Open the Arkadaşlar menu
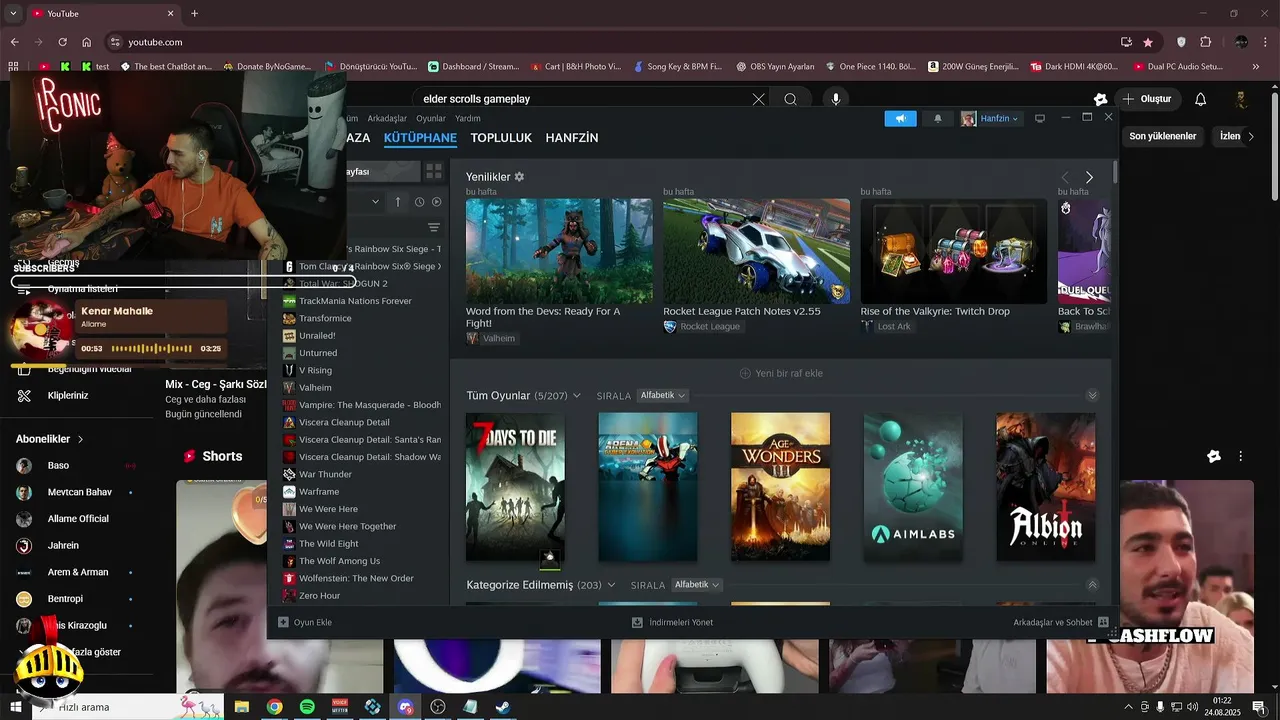 click(x=387, y=118)
